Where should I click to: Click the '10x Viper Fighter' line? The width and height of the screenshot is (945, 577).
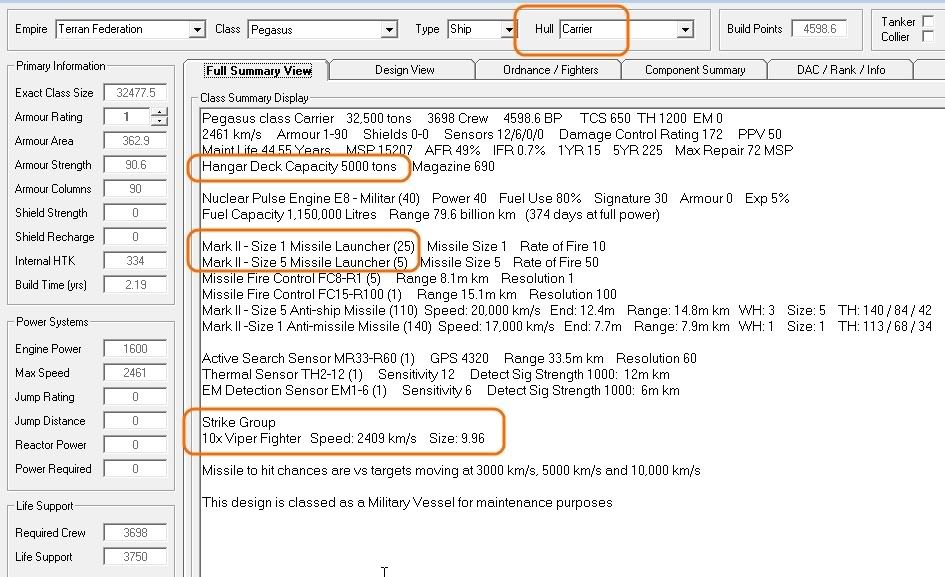(343, 438)
